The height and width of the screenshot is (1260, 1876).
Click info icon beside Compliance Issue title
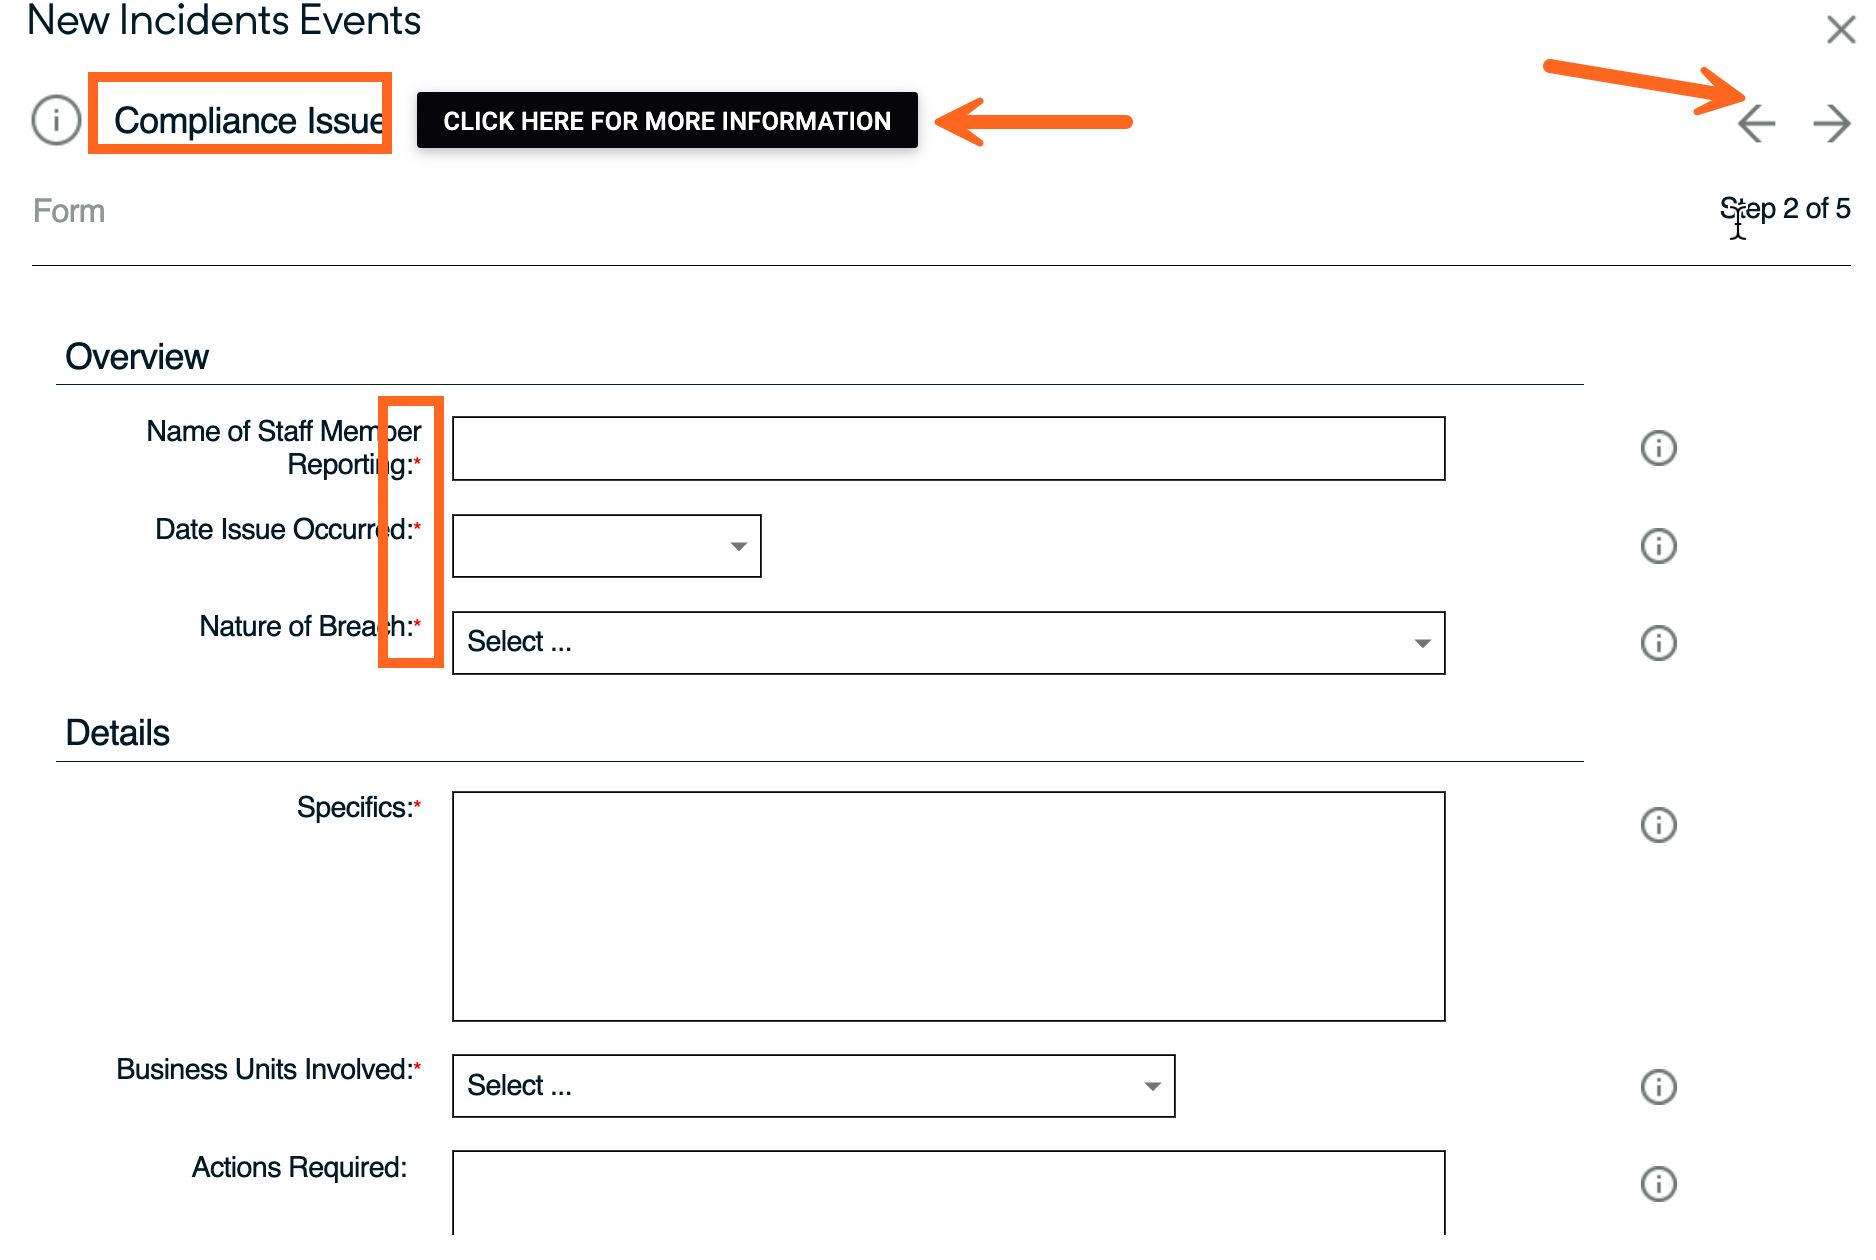coord(56,120)
